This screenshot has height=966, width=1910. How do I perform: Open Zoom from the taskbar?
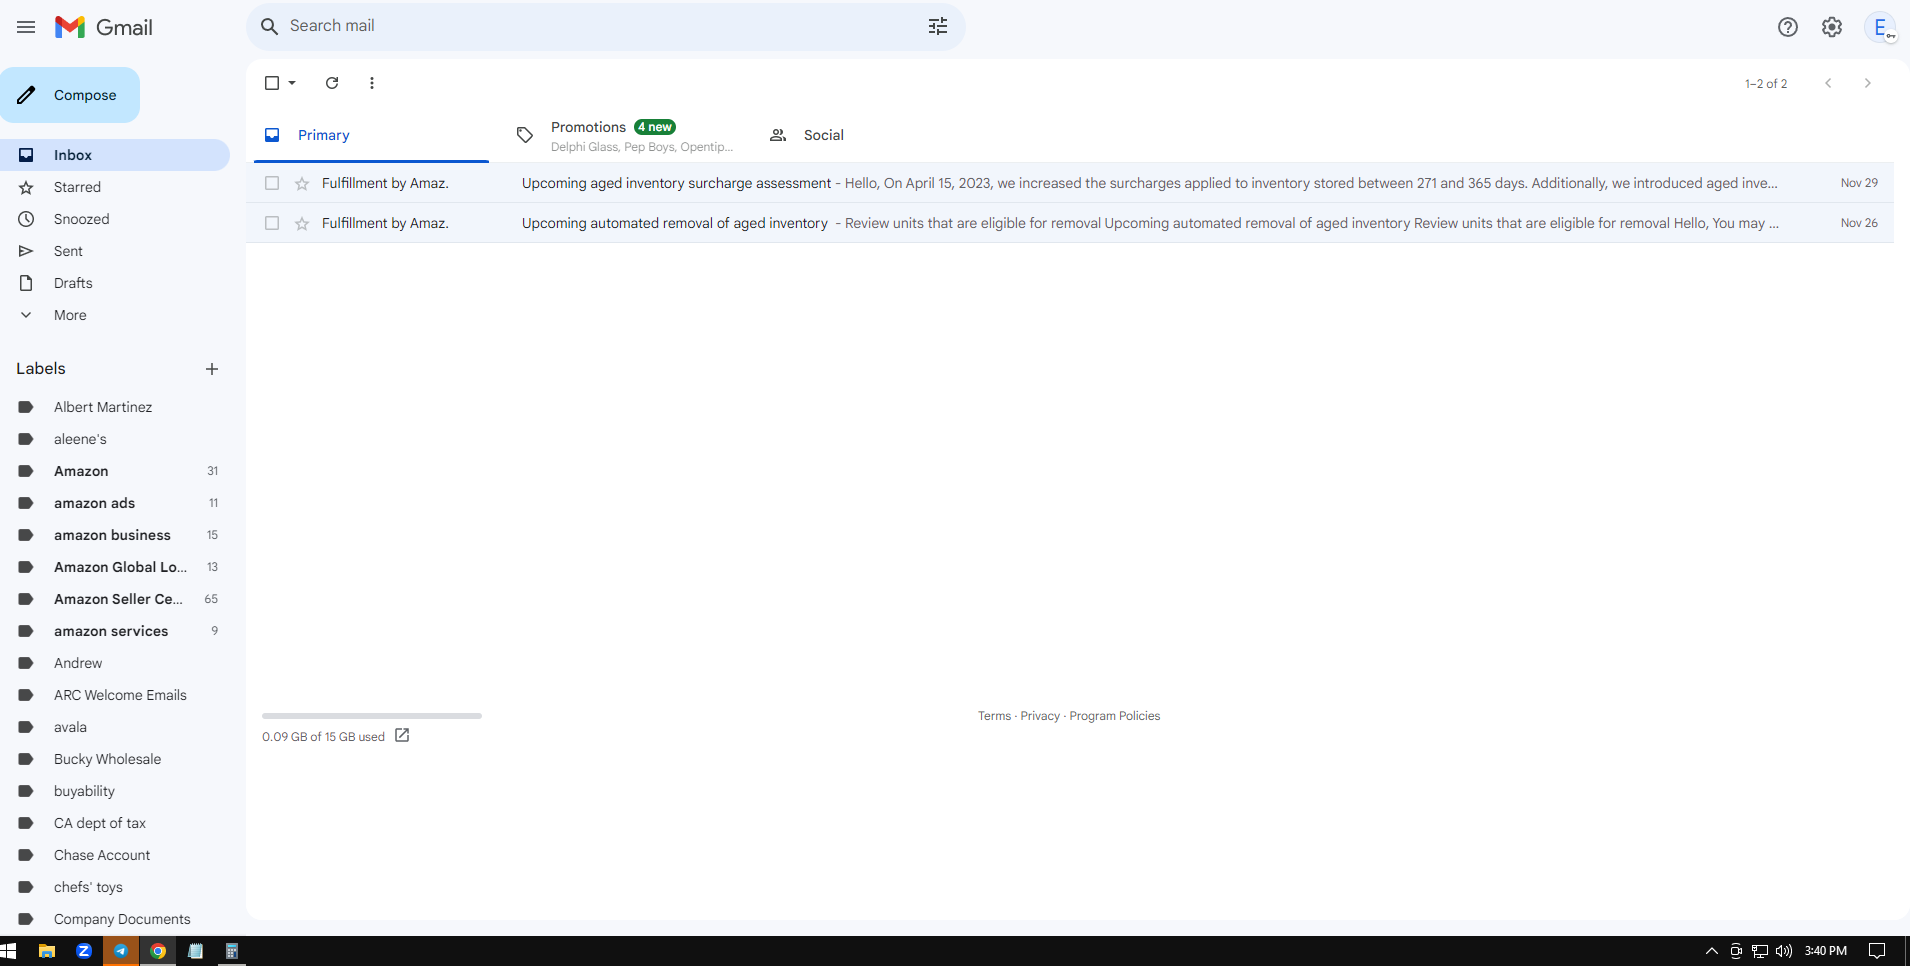click(x=84, y=951)
